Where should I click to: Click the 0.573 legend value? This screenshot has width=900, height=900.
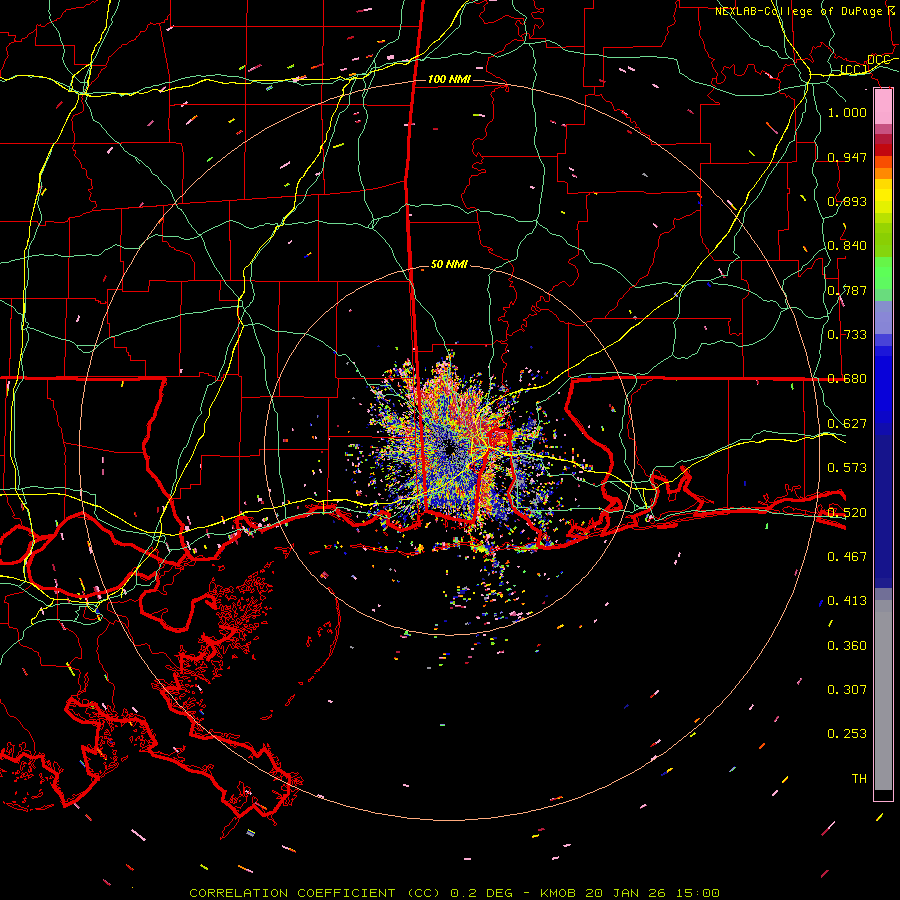click(847, 467)
